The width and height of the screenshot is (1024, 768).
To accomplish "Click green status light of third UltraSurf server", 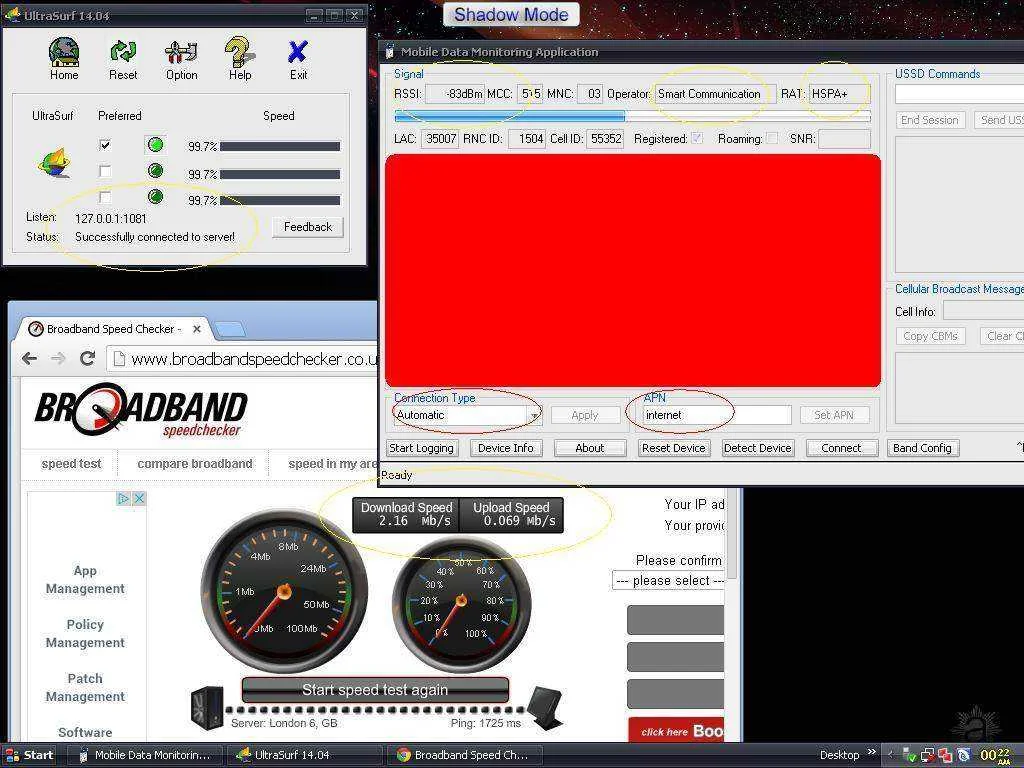I will pos(155,197).
